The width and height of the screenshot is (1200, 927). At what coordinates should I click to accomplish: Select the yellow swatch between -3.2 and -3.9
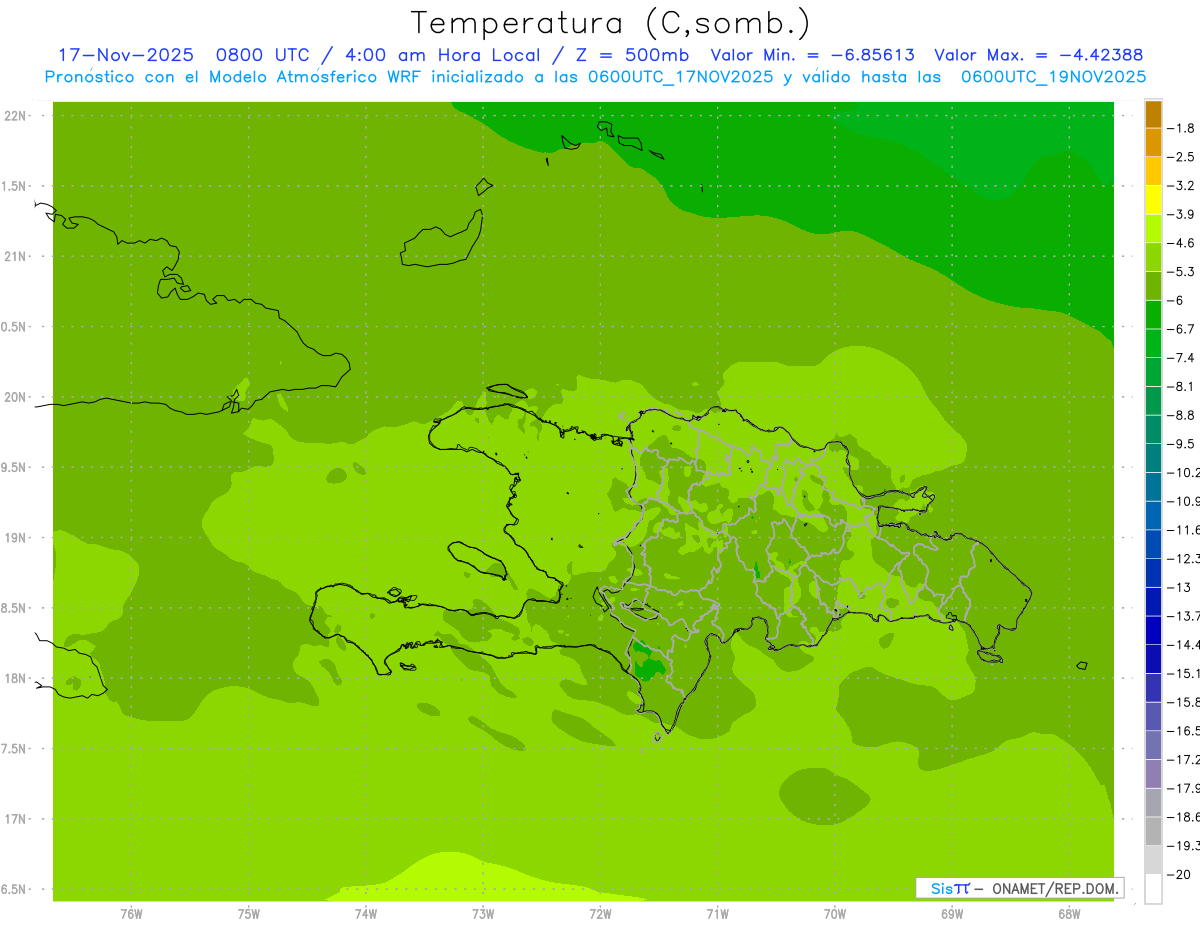coord(1153,200)
